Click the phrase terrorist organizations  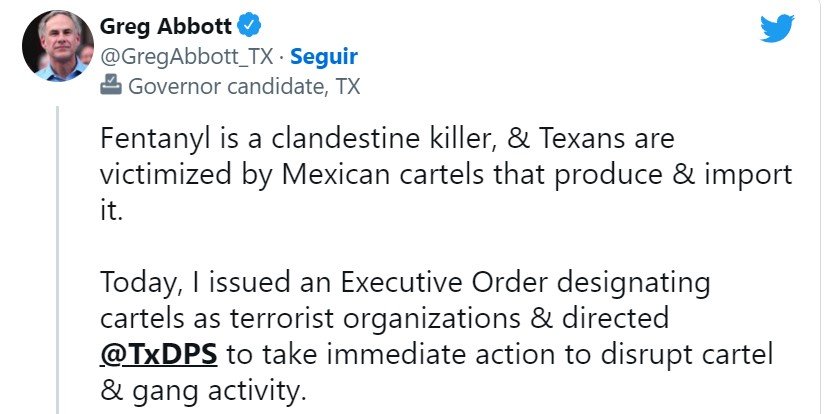point(371,319)
